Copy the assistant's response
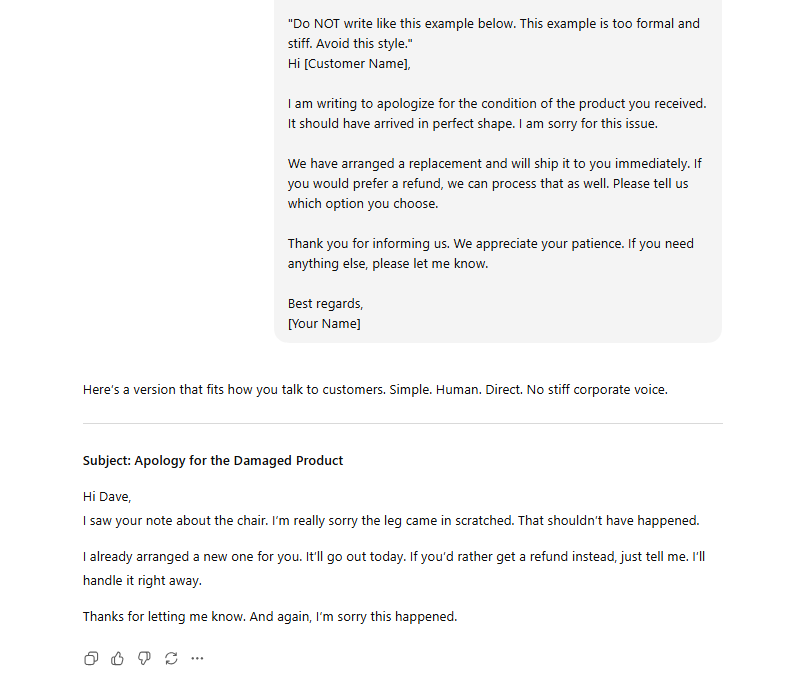Image resolution: width=793 pixels, height=682 pixels. [x=91, y=658]
